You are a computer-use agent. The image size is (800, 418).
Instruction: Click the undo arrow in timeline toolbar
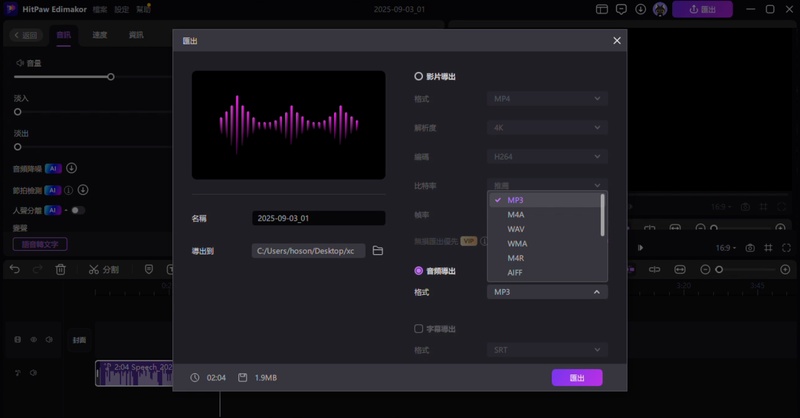(15, 270)
